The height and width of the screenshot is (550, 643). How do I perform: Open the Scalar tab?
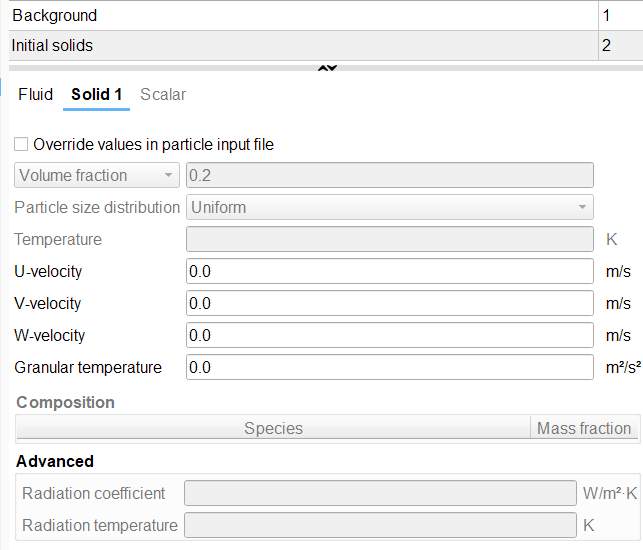[x=163, y=94]
